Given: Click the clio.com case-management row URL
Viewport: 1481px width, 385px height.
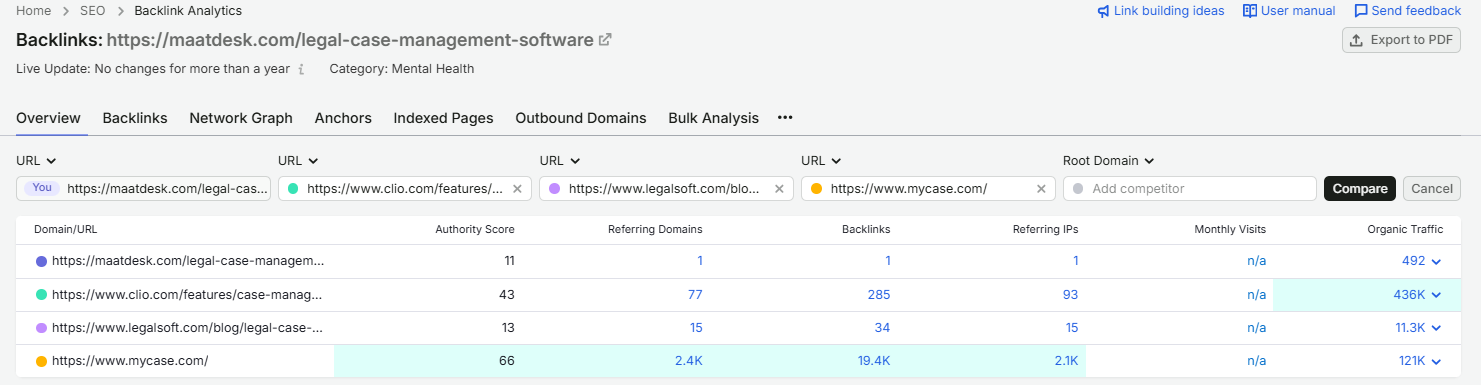Looking at the screenshot, I should (188, 295).
